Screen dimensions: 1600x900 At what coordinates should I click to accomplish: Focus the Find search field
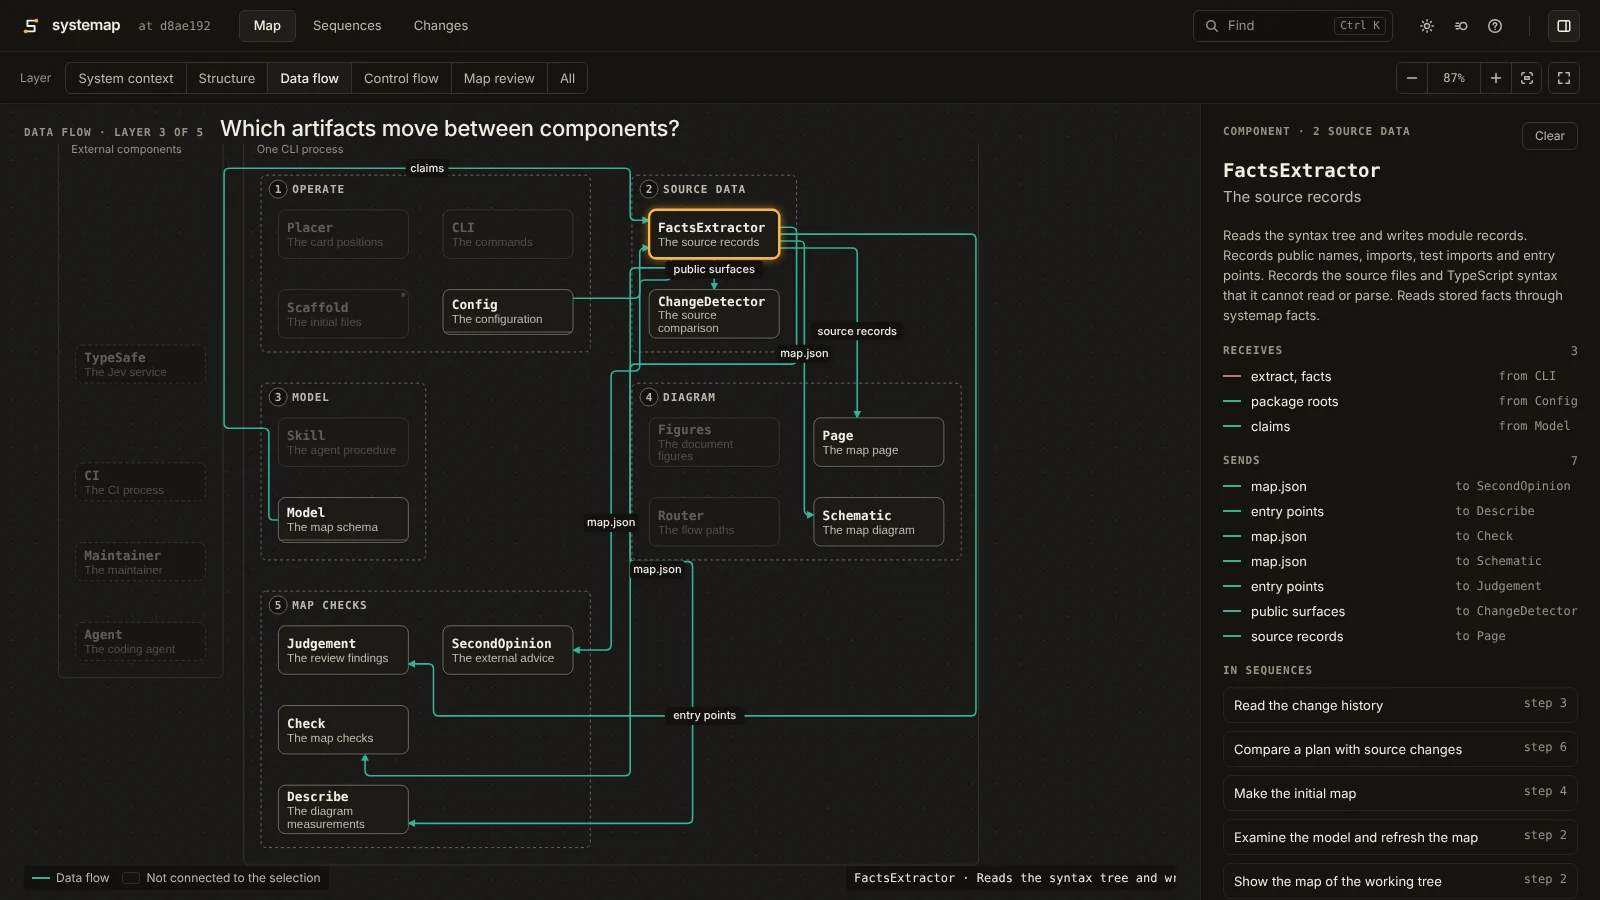[1292, 26]
